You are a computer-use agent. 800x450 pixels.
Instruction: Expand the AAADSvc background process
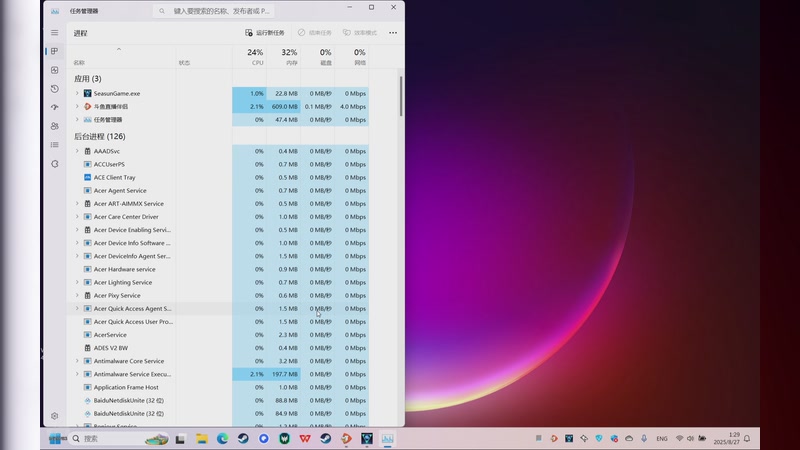coord(77,151)
